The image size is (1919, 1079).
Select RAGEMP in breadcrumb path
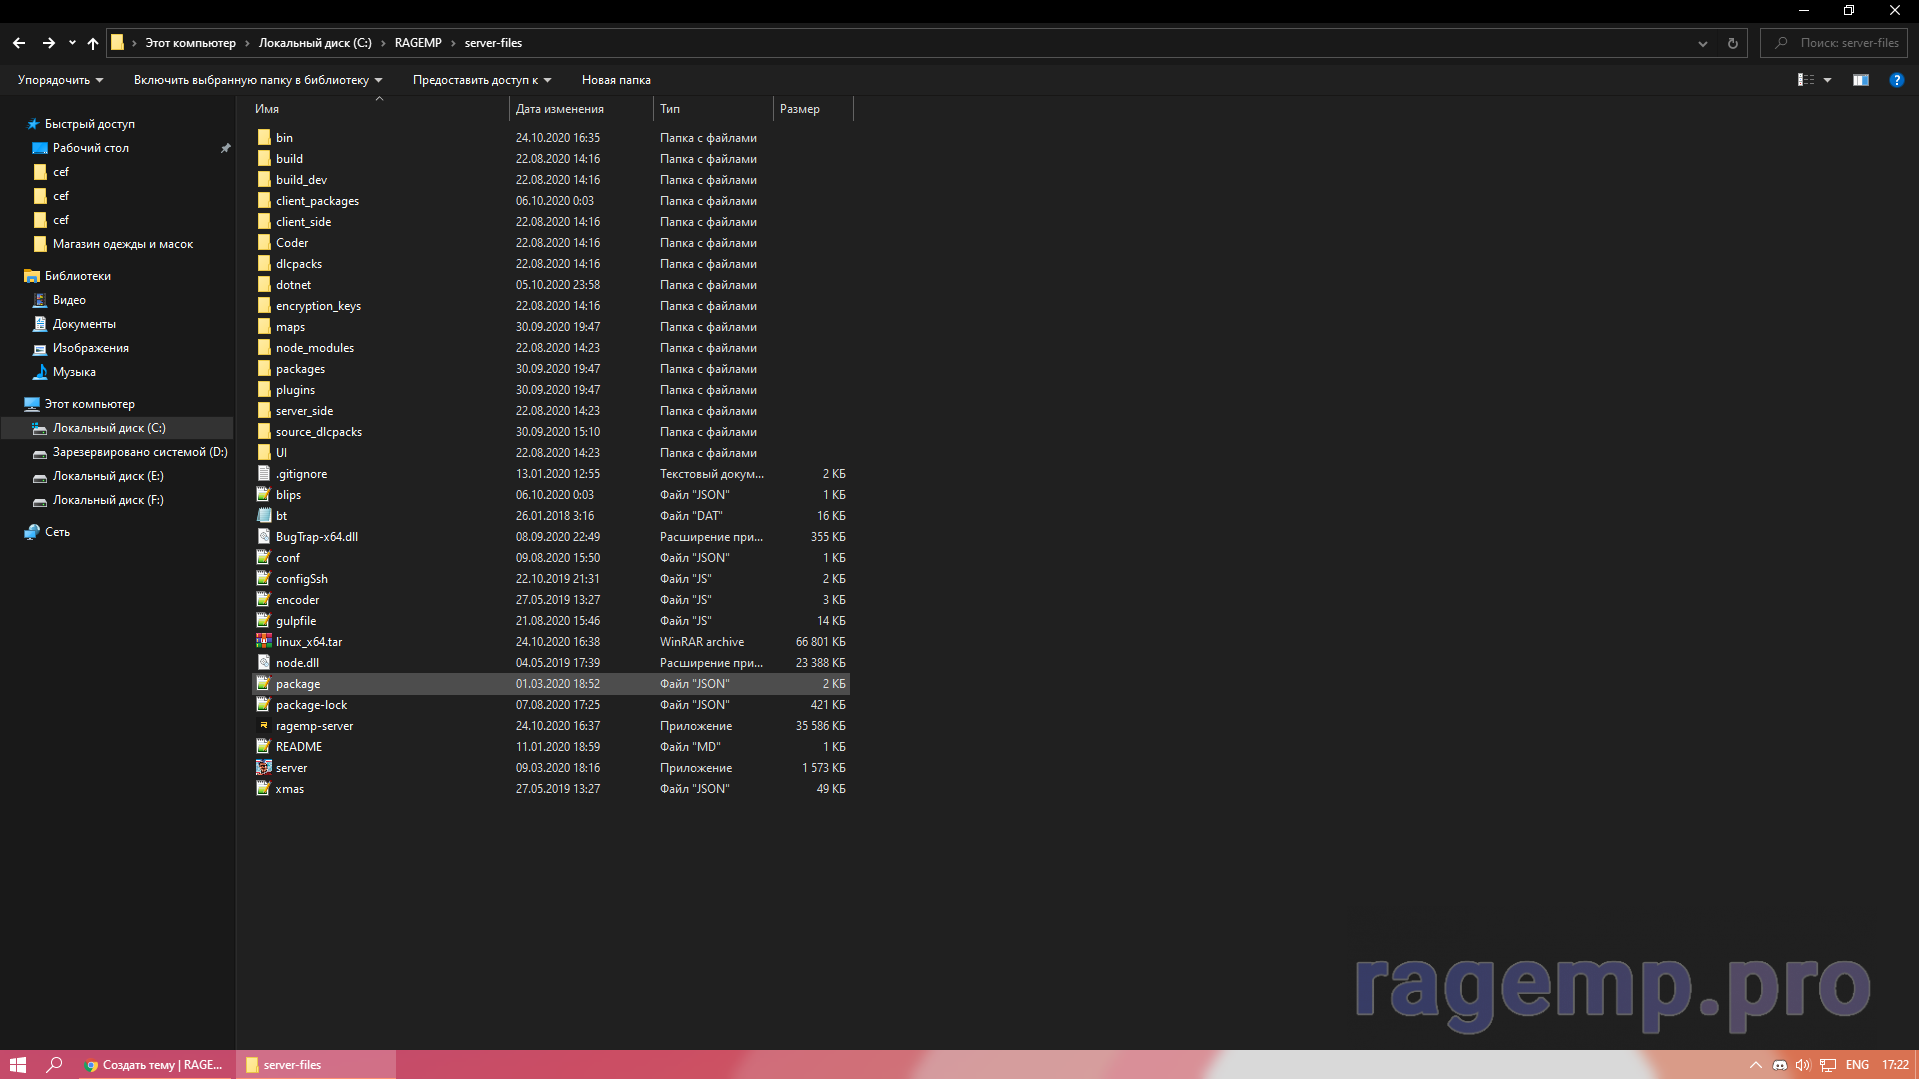tap(418, 43)
